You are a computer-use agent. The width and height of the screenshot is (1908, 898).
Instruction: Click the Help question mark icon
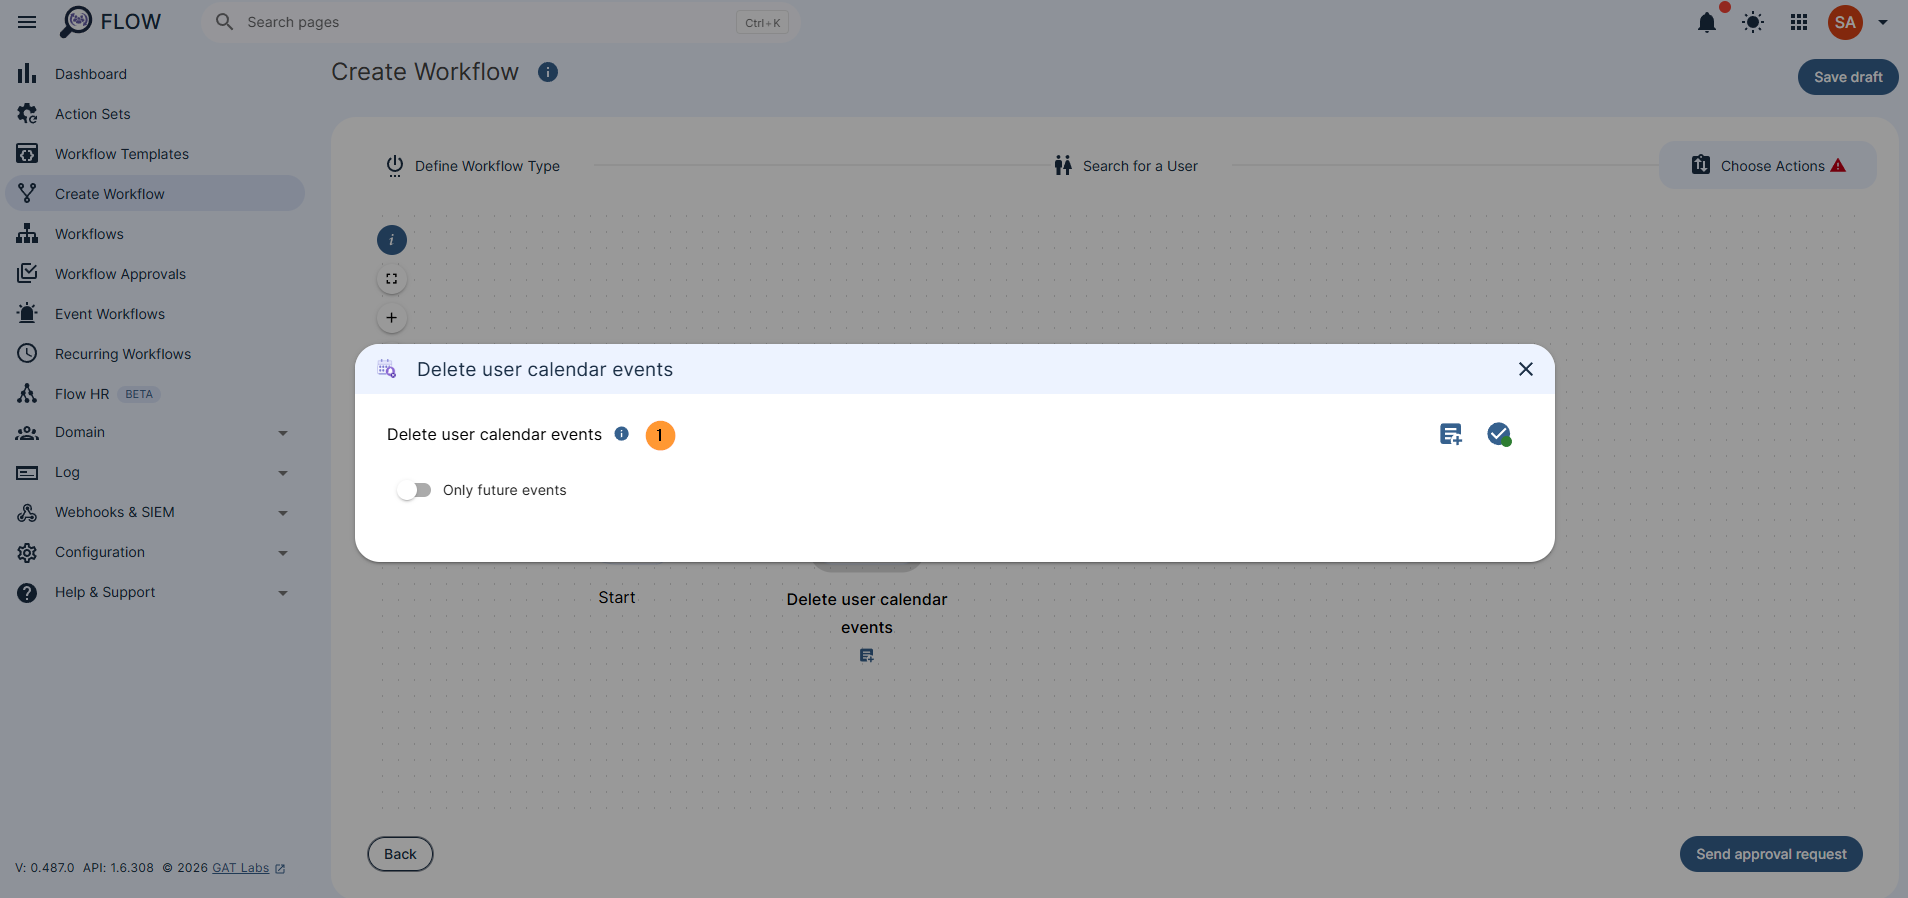27,593
